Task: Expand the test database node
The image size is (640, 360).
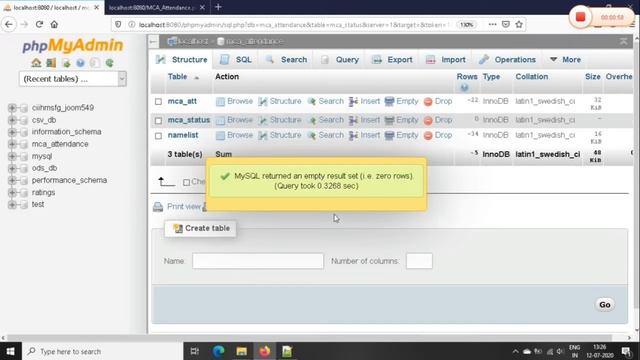Action: [12, 204]
